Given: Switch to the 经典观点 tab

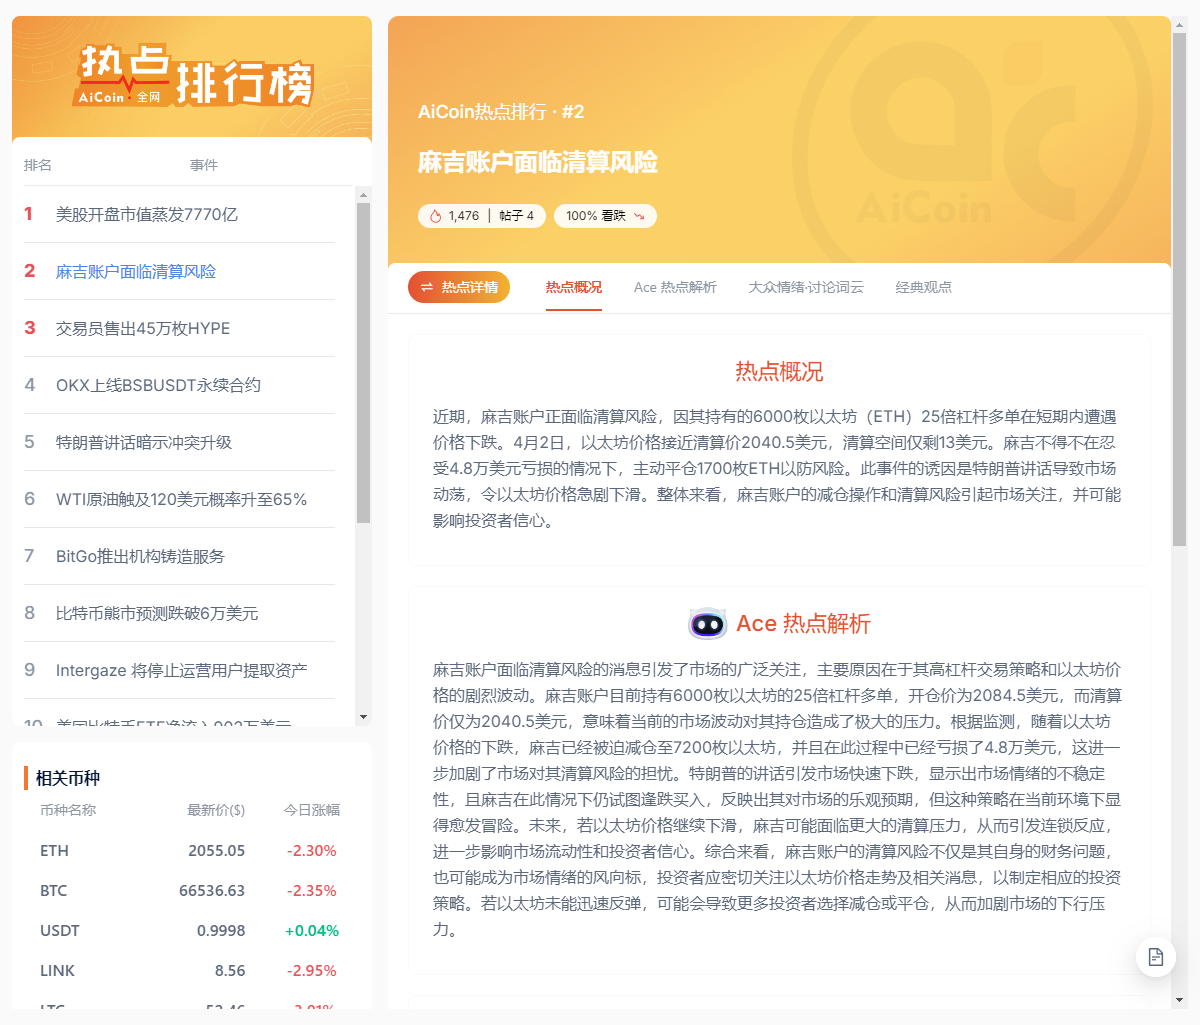Looking at the screenshot, I should click(x=923, y=287).
